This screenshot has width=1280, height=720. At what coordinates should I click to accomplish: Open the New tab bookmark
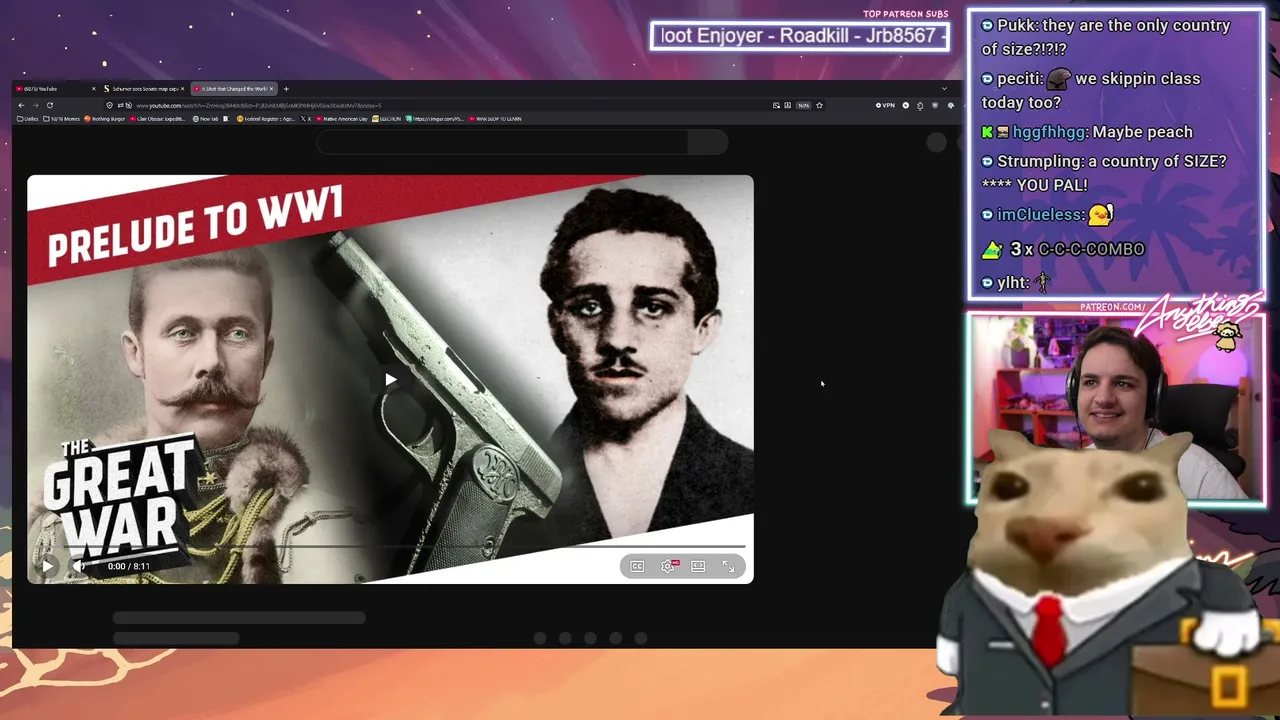[x=206, y=119]
